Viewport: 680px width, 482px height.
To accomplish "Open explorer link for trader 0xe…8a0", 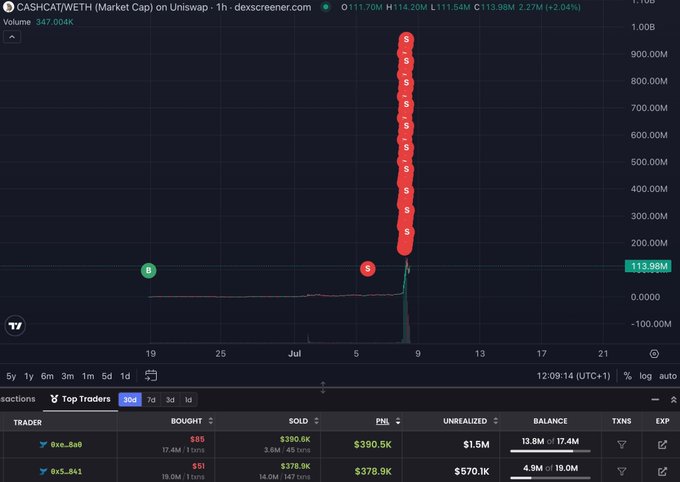I will 662,445.
